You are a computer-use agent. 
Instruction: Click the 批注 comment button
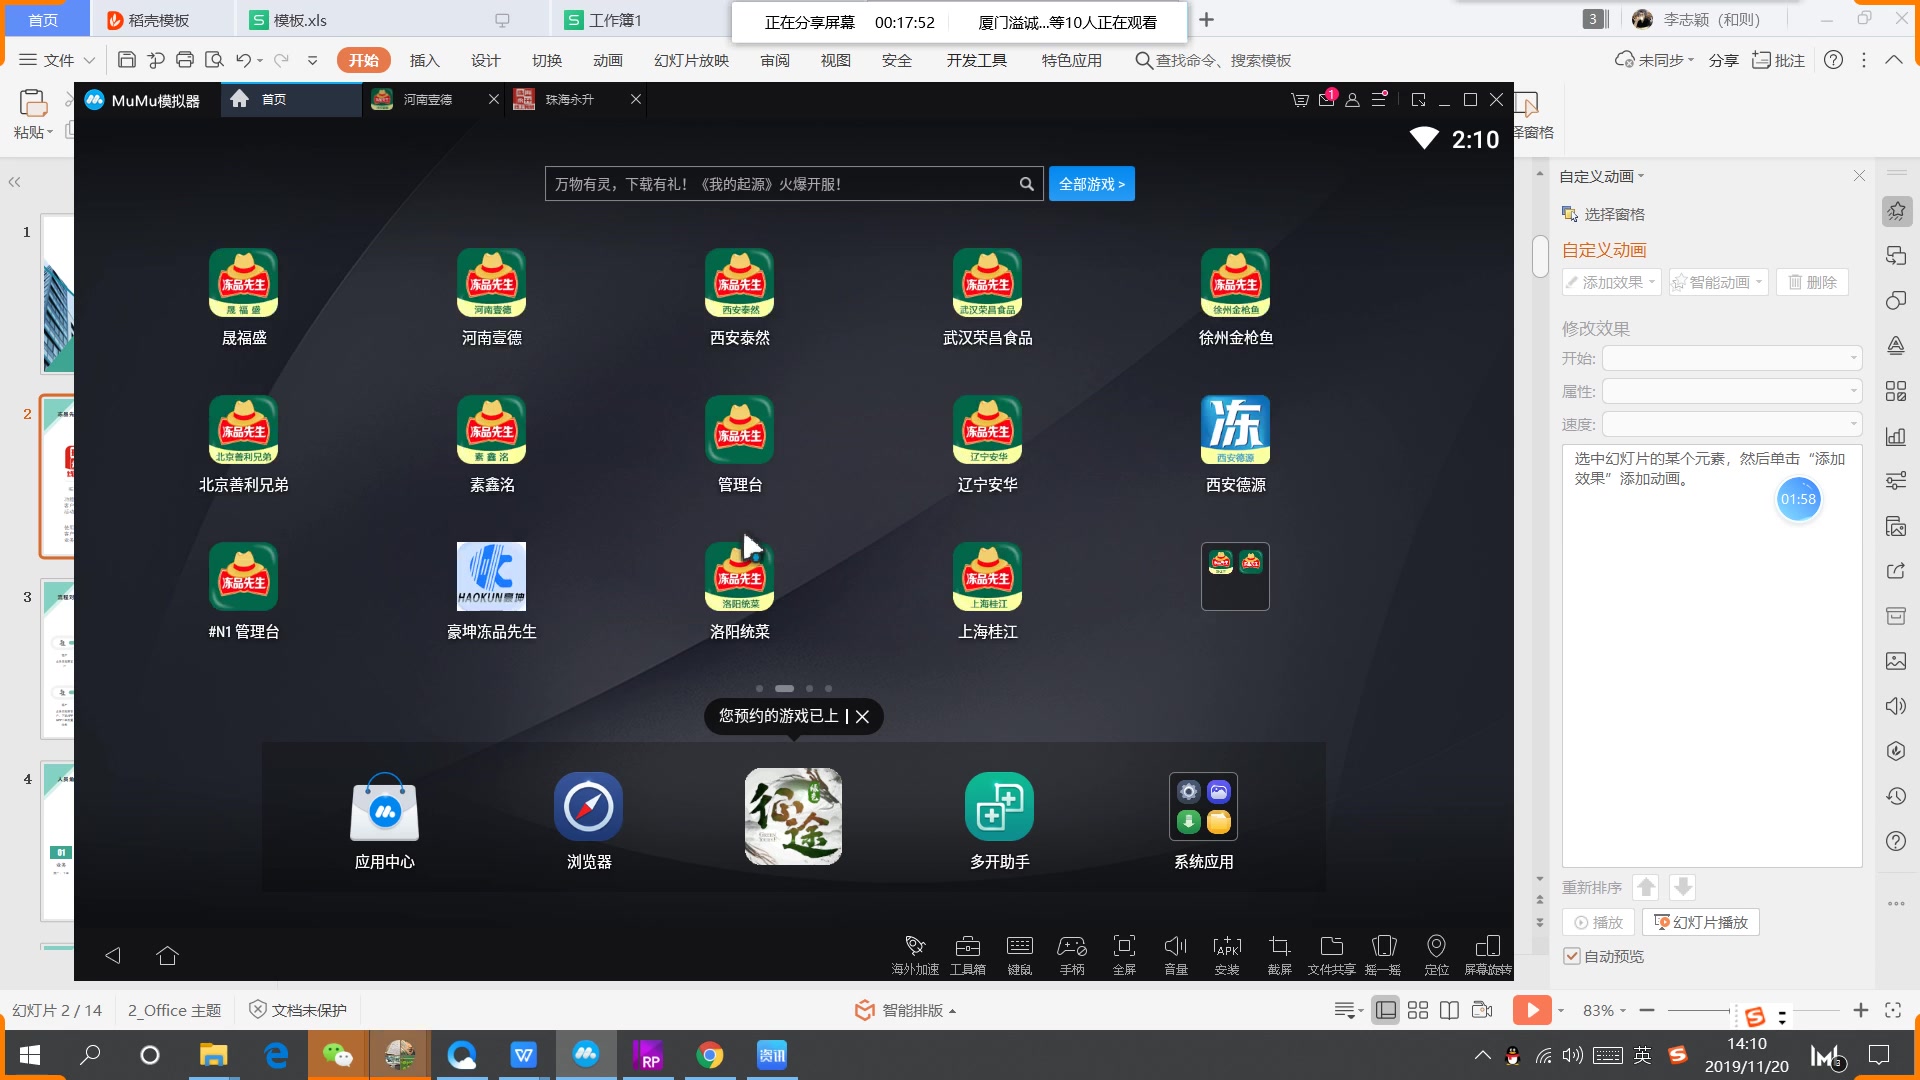[1778, 60]
